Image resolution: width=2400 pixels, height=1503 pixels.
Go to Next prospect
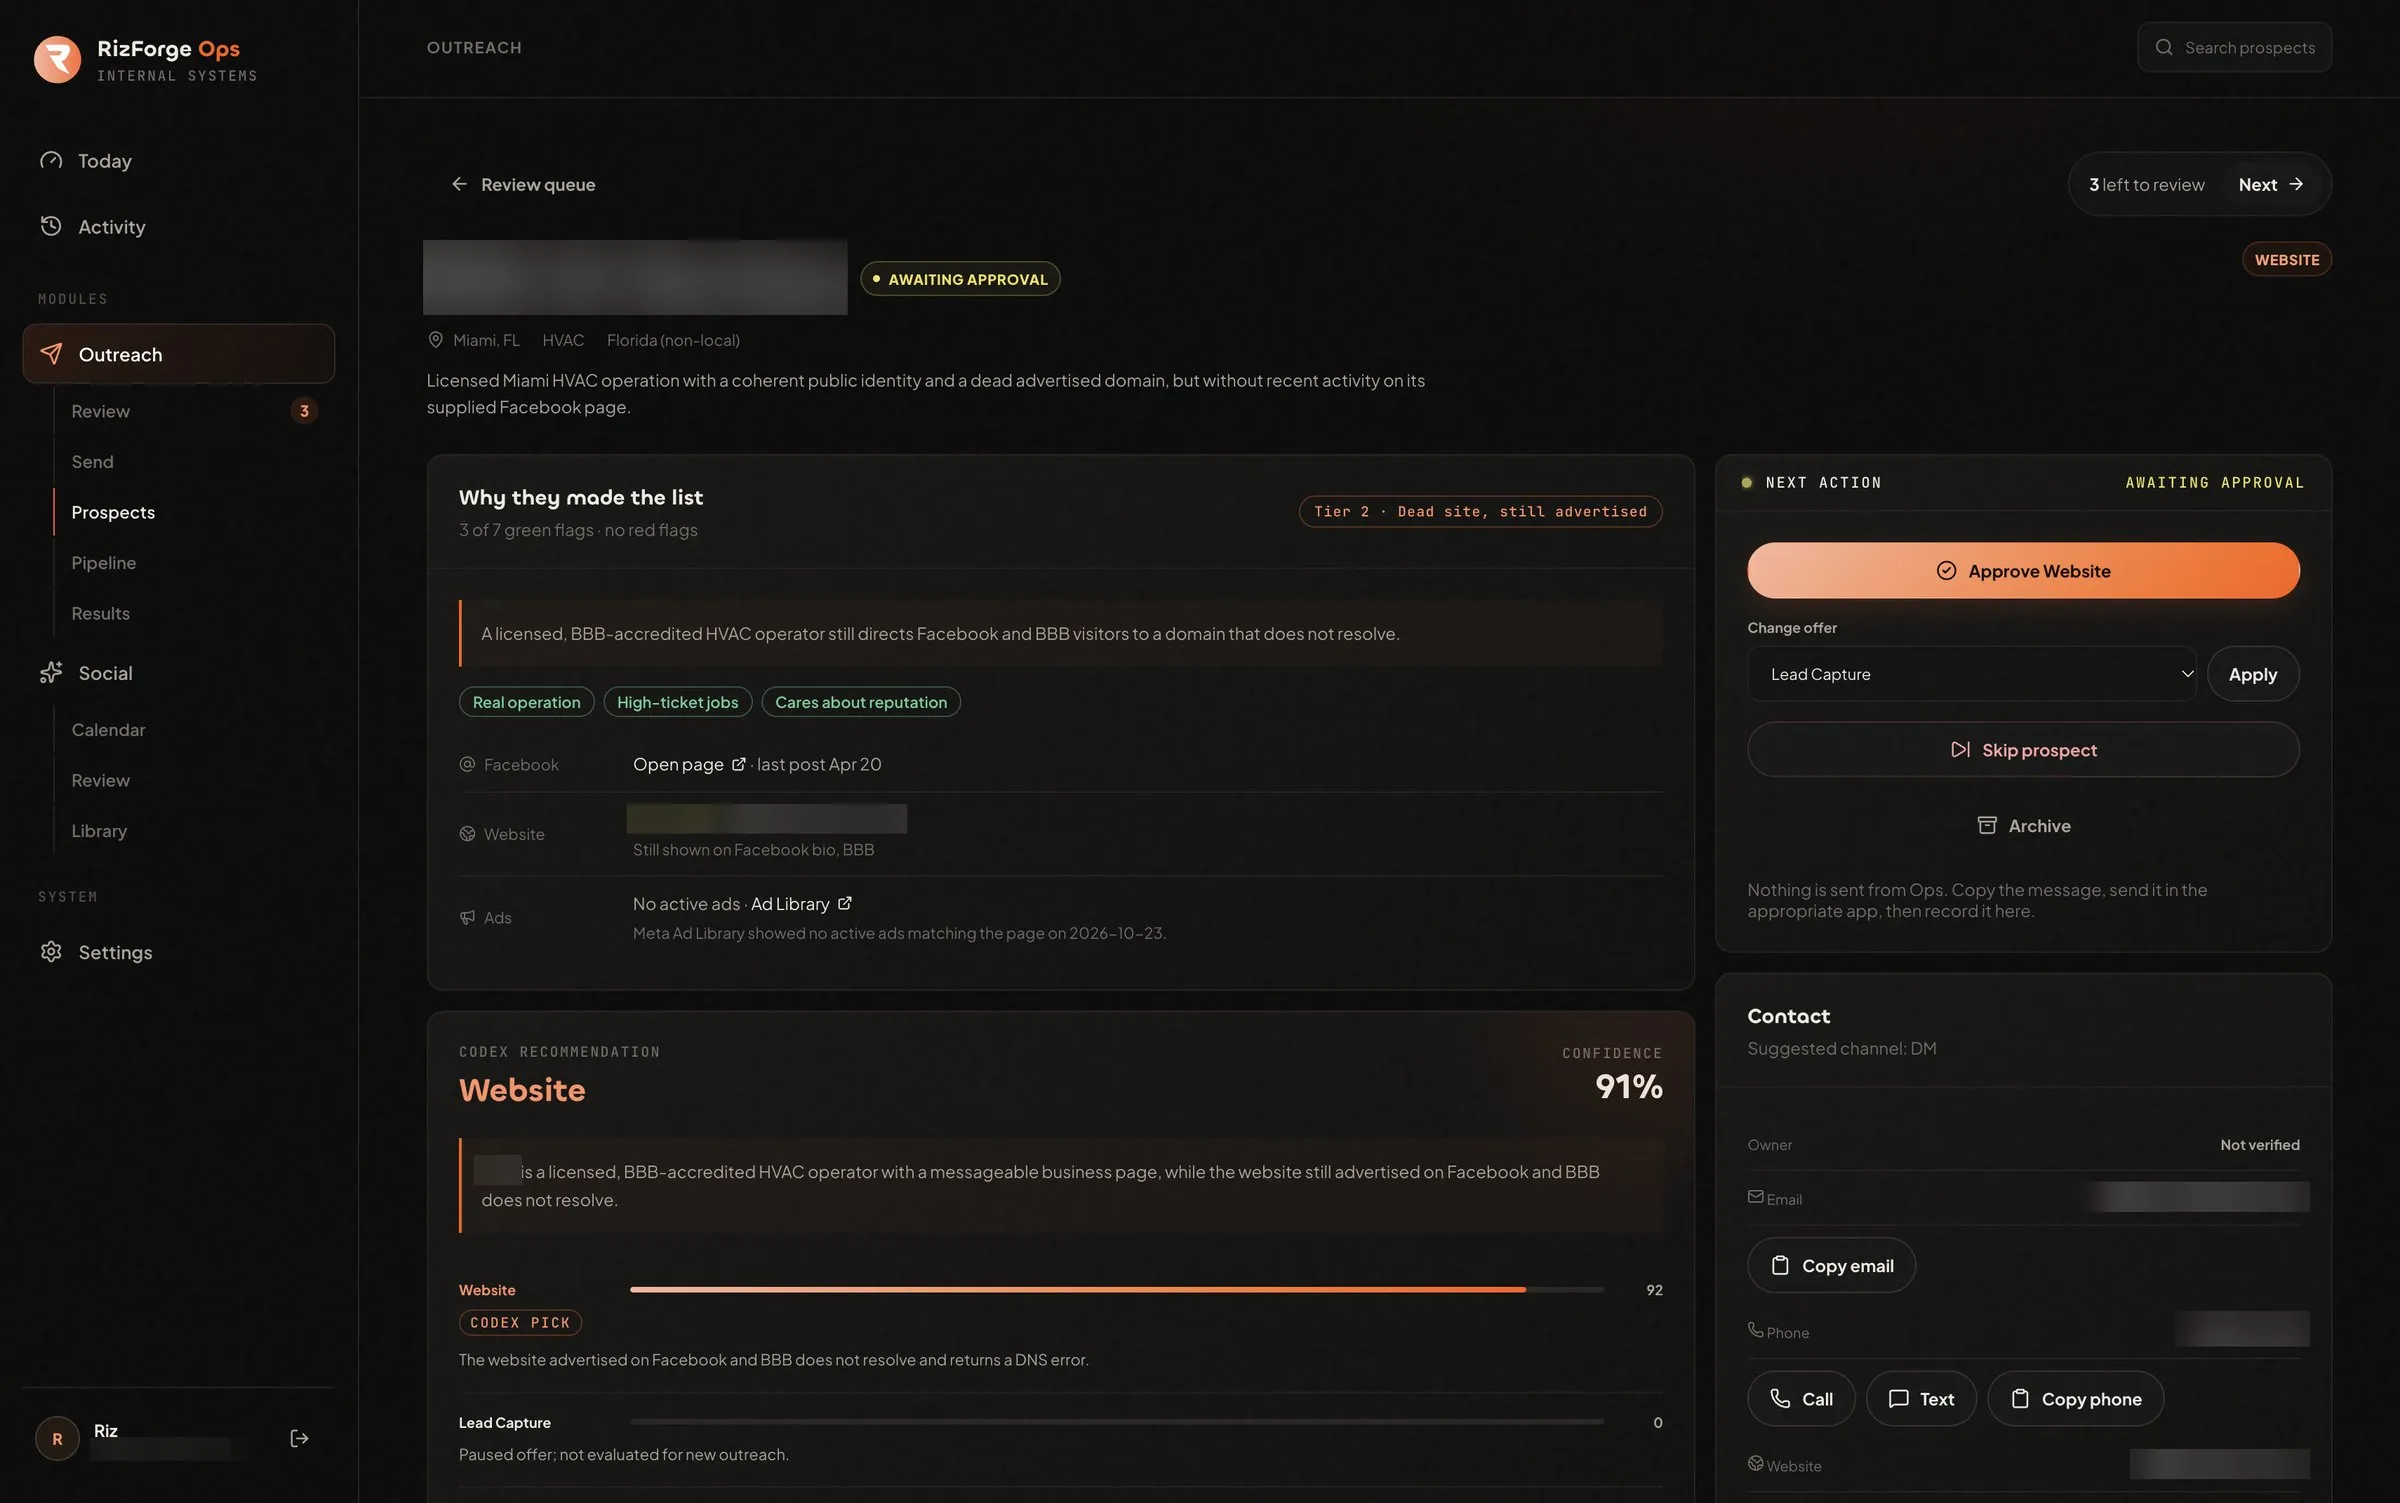pyautogui.click(x=2270, y=184)
